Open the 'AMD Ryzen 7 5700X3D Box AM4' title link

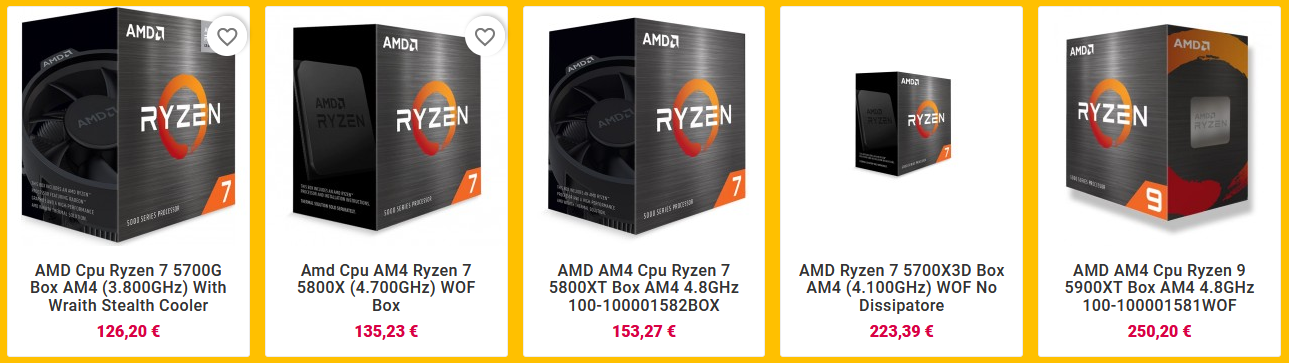coord(902,288)
